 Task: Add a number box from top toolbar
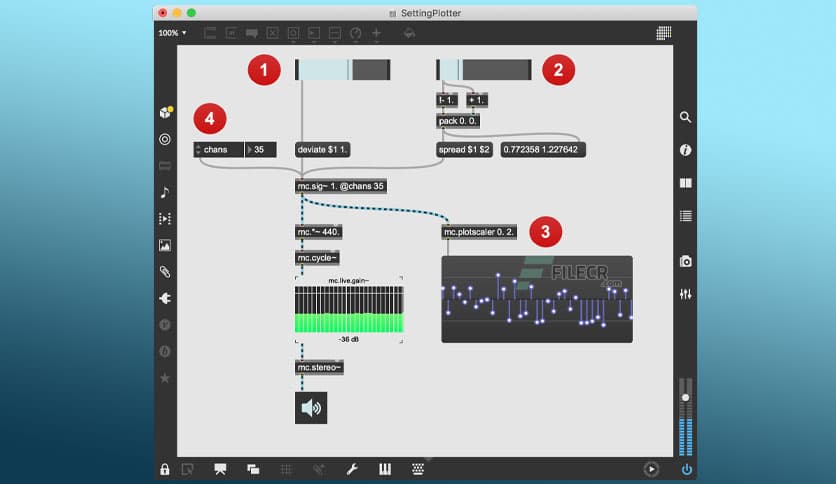pos(314,33)
